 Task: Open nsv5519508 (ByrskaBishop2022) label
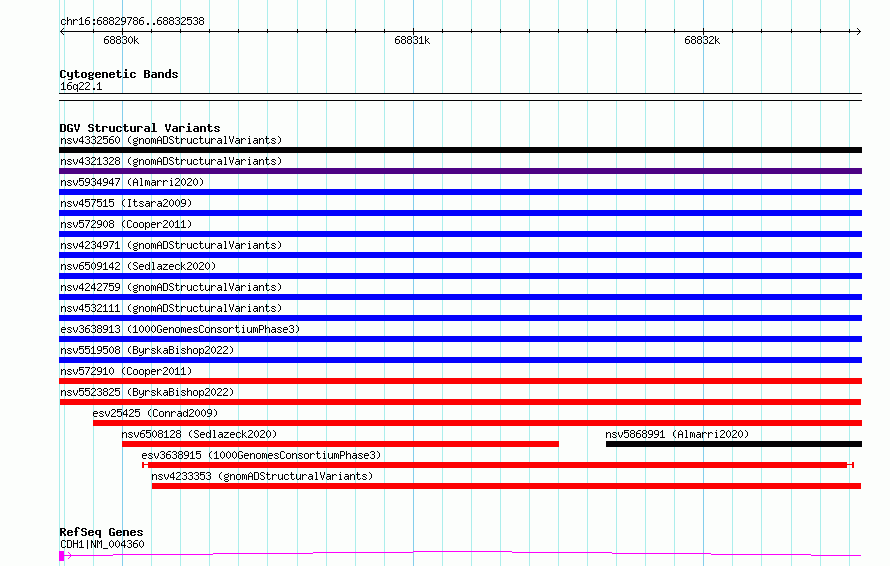tap(147, 350)
